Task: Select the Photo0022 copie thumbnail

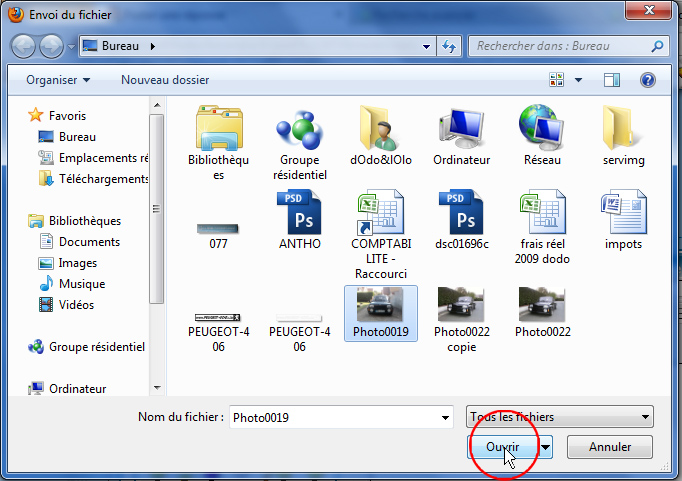Action: 461,310
